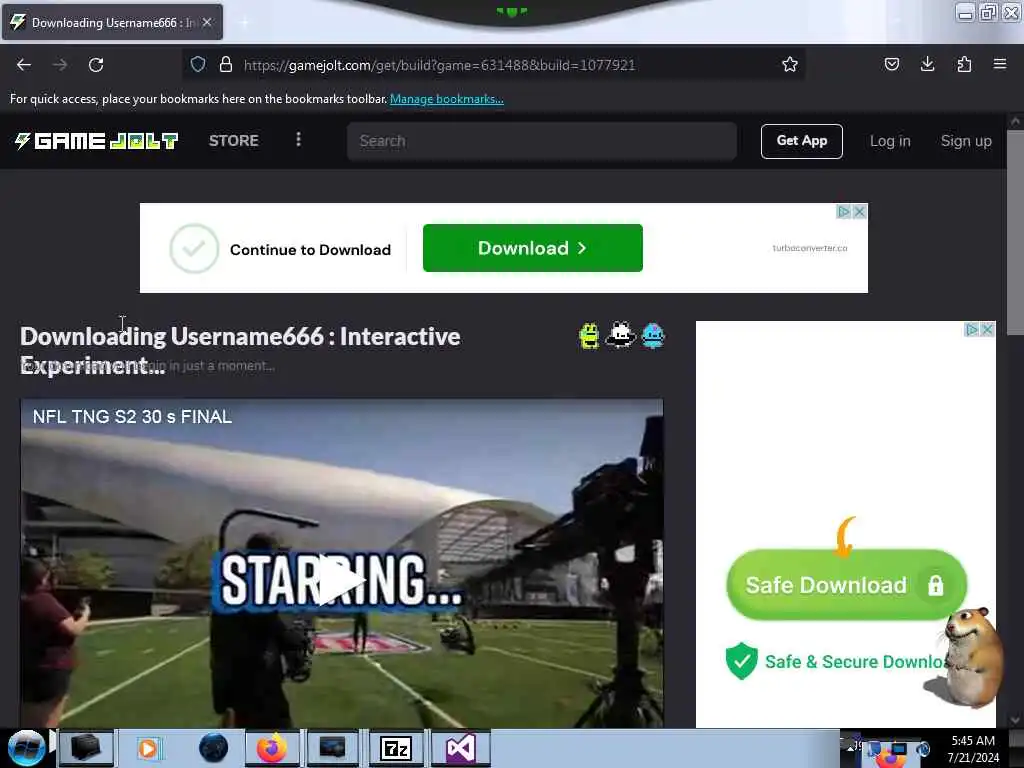Expand the three-dot more menu

tap(298, 140)
